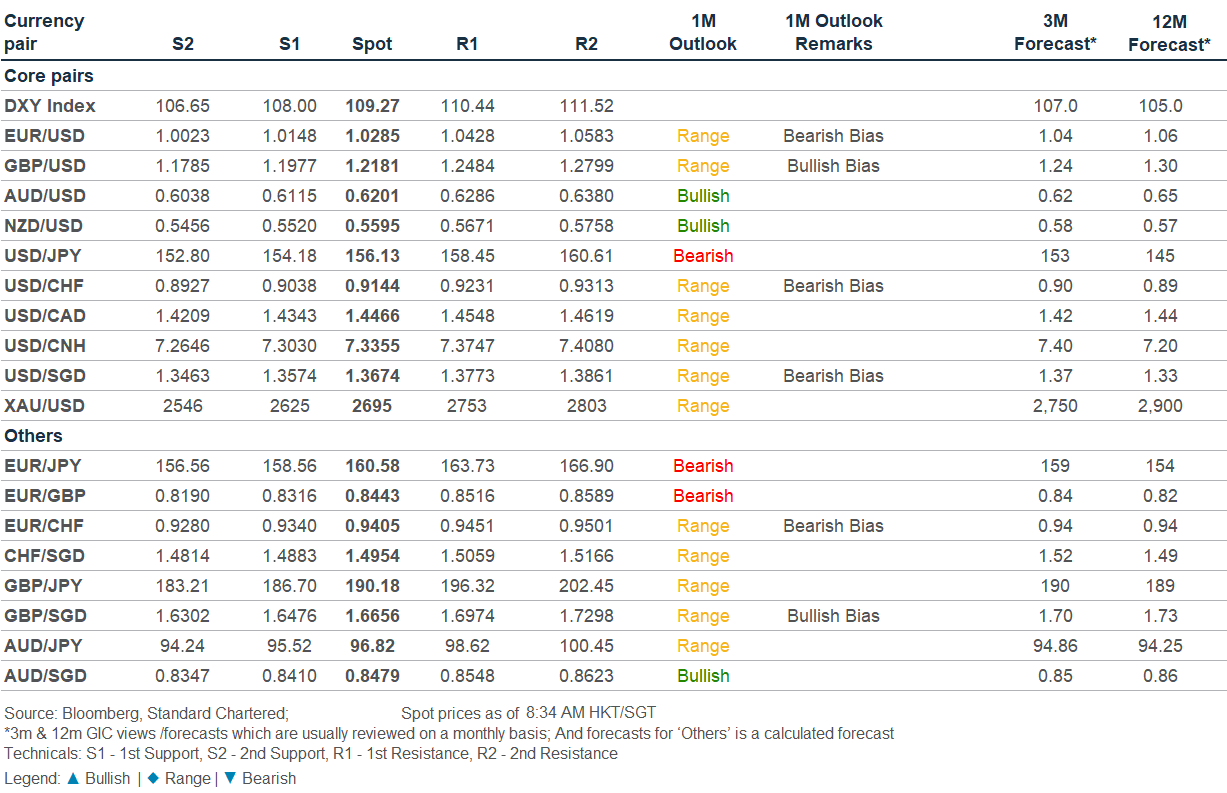Select USD/JPY Bearish outlook cell

tap(703, 256)
